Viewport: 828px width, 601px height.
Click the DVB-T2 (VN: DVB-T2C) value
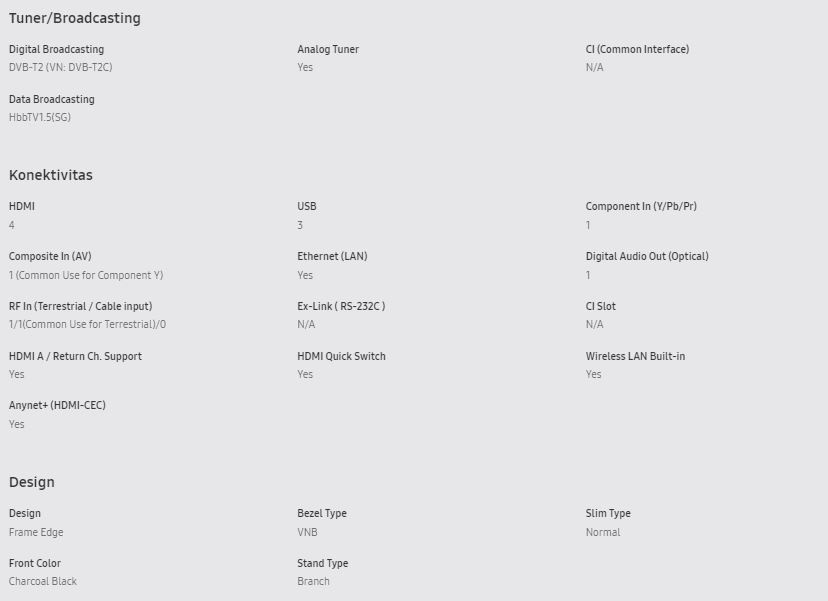tap(61, 67)
